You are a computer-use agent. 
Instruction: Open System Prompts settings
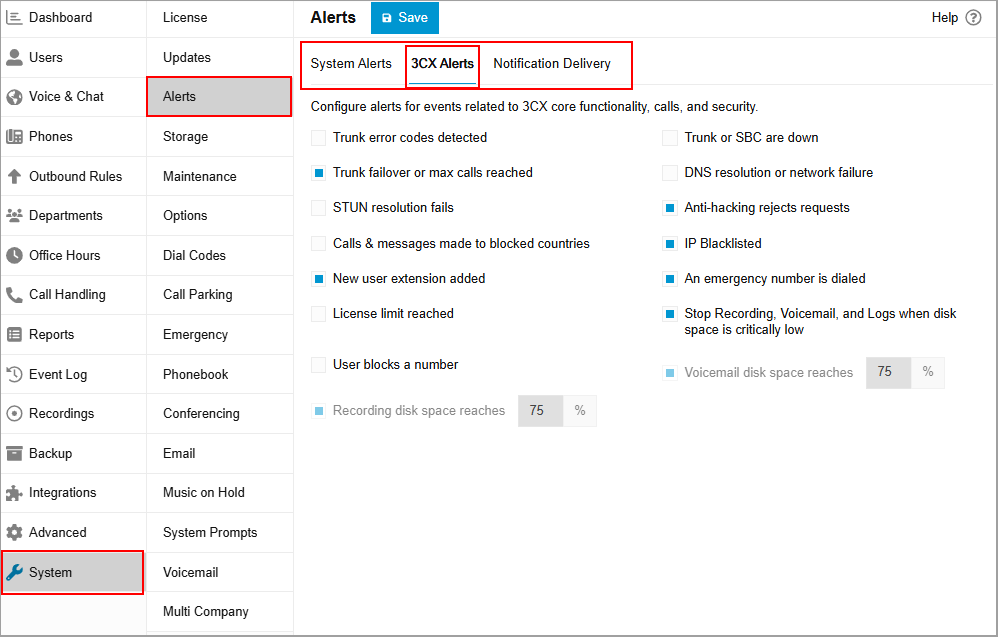point(220,533)
